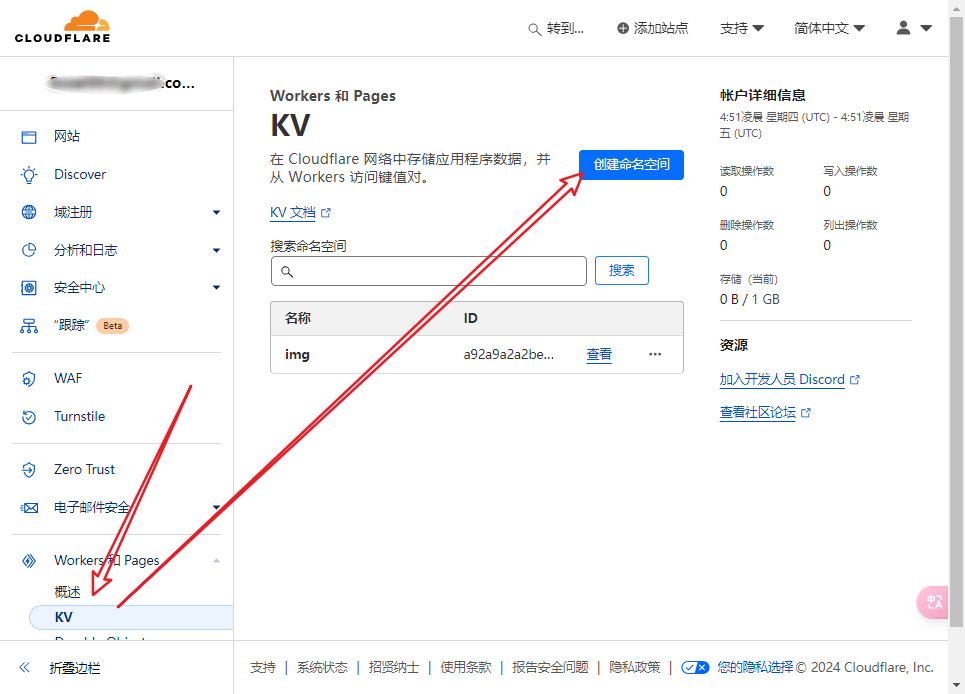Open the 支持 dropdown menu
The width and height of the screenshot is (965, 694).
741,28
